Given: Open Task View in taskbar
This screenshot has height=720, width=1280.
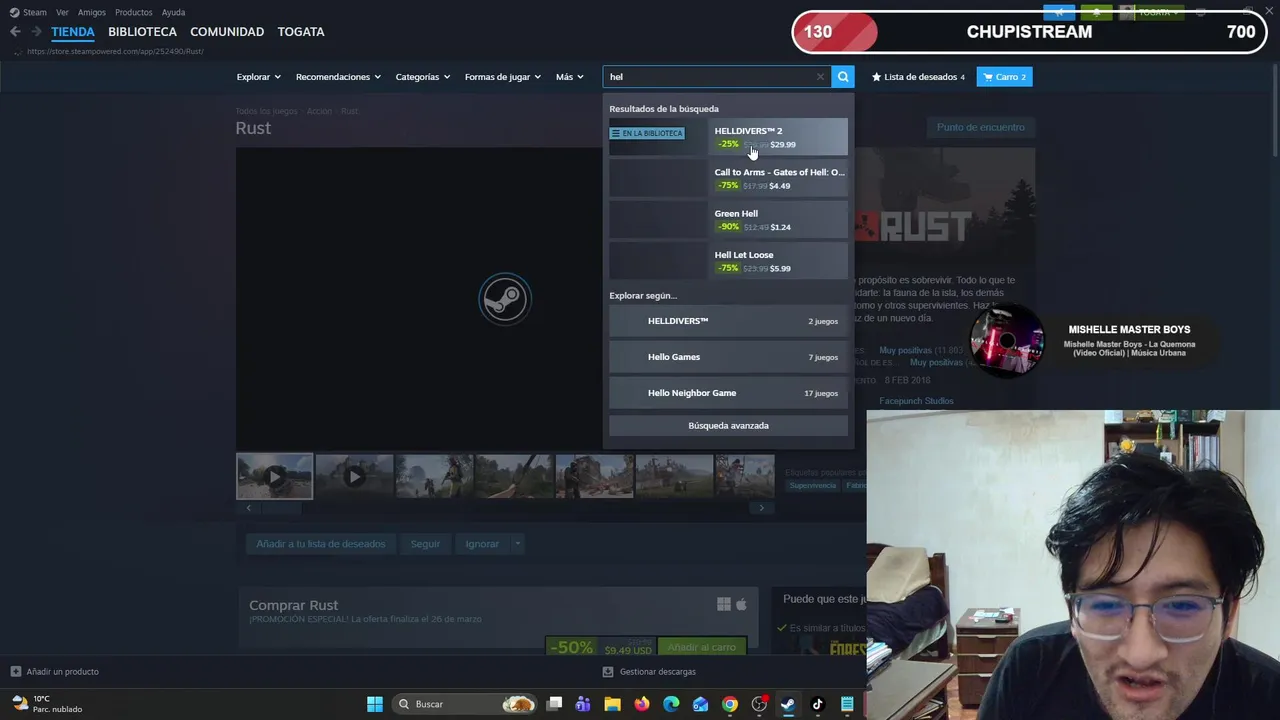Looking at the screenshot, I should click(555, 704).
